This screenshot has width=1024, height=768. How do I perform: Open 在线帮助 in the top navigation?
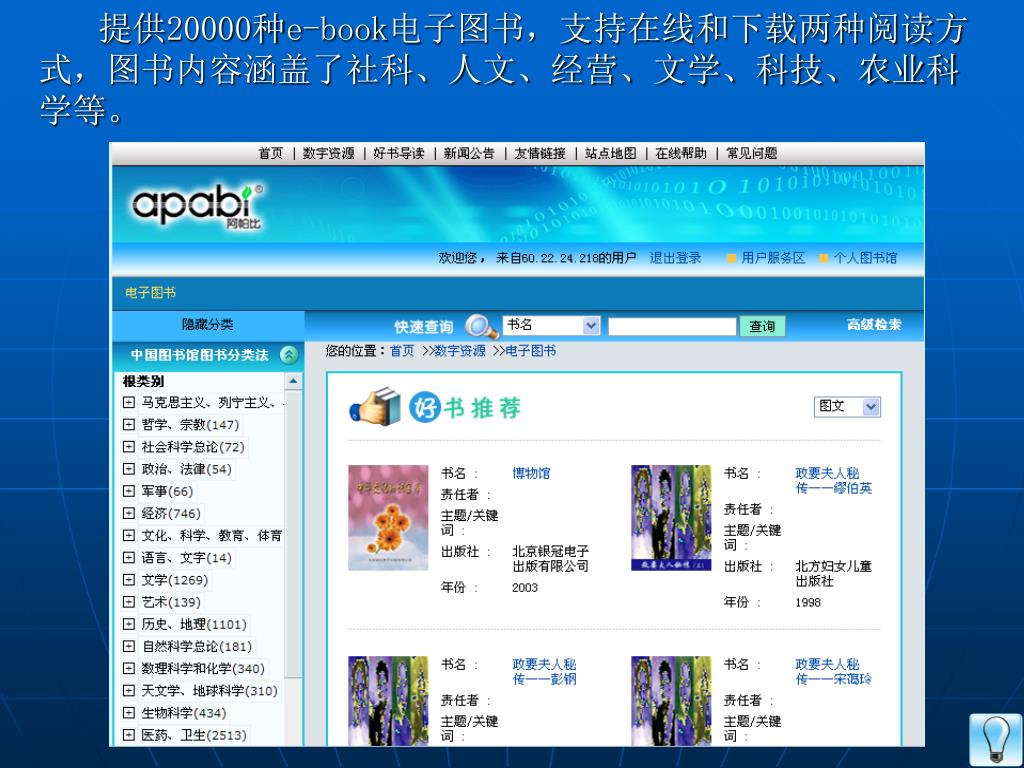[x=680, y=153]
